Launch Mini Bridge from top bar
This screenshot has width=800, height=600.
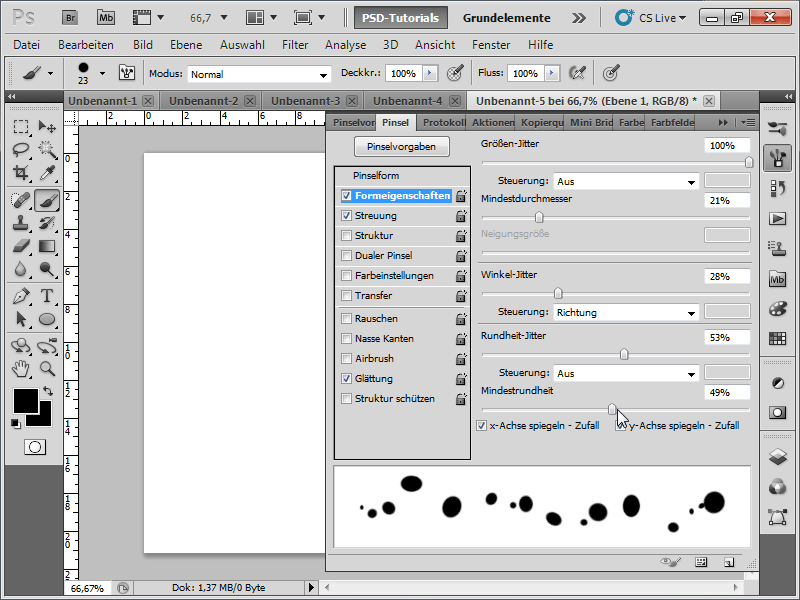[106, 18]
